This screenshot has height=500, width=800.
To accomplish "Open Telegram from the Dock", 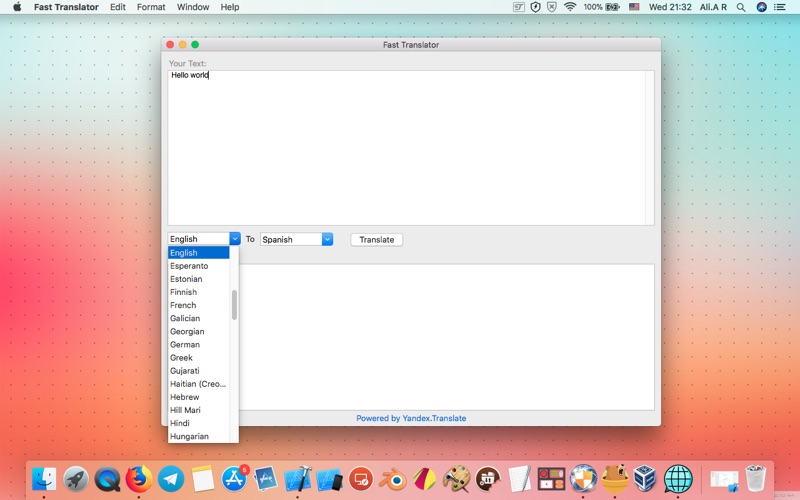I will pos(171,479).
